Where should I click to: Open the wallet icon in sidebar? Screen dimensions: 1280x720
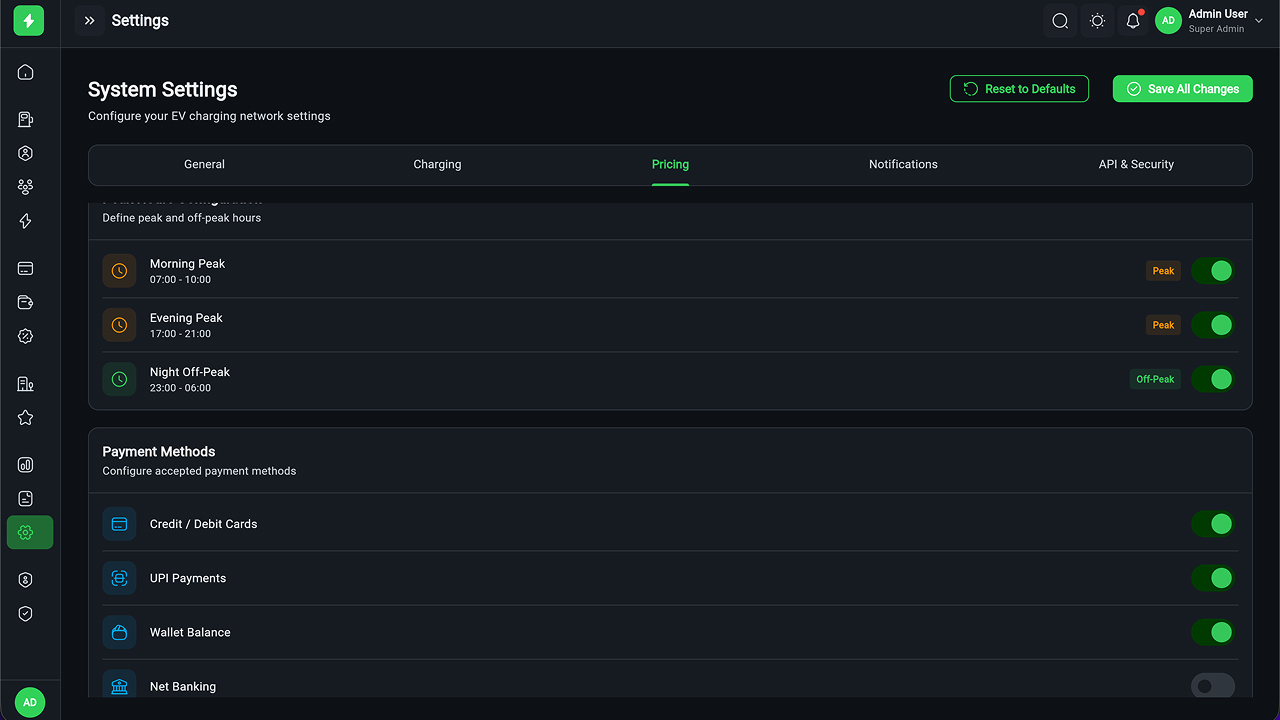(26, 303)
